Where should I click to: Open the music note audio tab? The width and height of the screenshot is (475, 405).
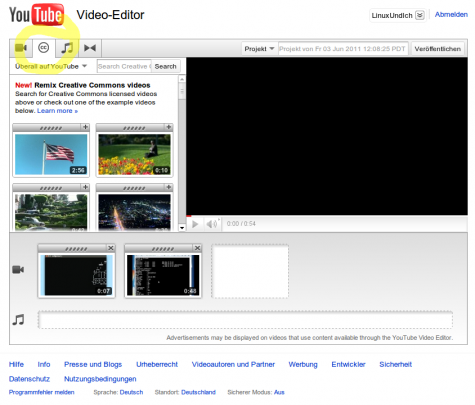pyautogui.click(x=67, y=48)
